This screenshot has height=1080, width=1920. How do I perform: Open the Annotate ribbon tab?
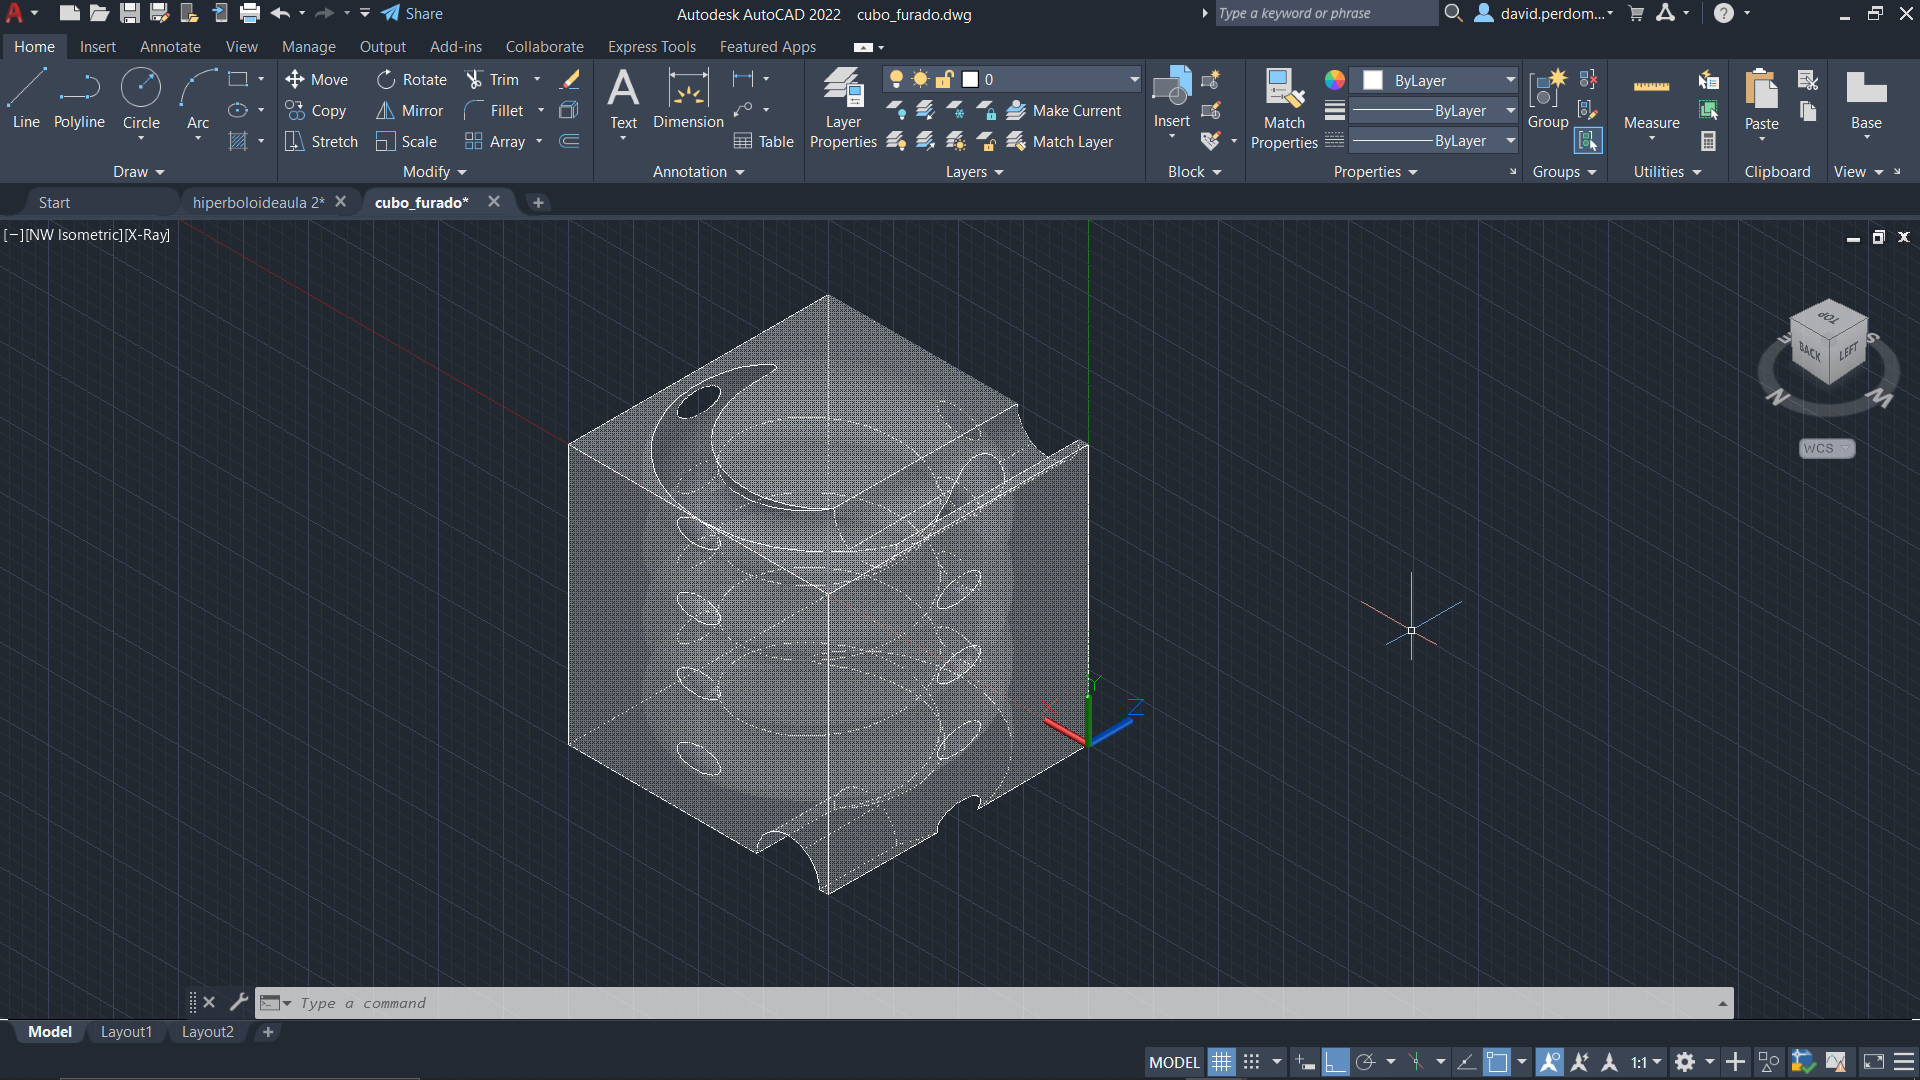[x=170, y=47]
